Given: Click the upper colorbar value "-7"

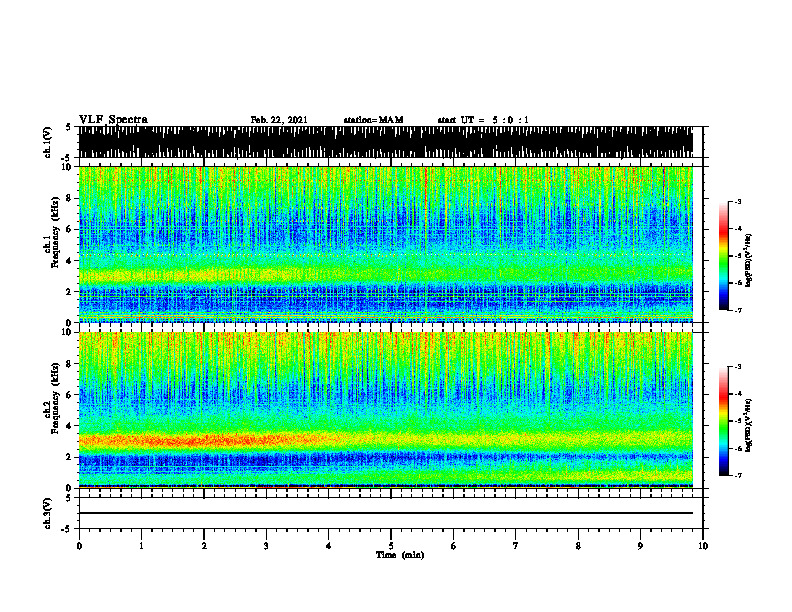Looking at the screenshot, I should tap(738, 310).
